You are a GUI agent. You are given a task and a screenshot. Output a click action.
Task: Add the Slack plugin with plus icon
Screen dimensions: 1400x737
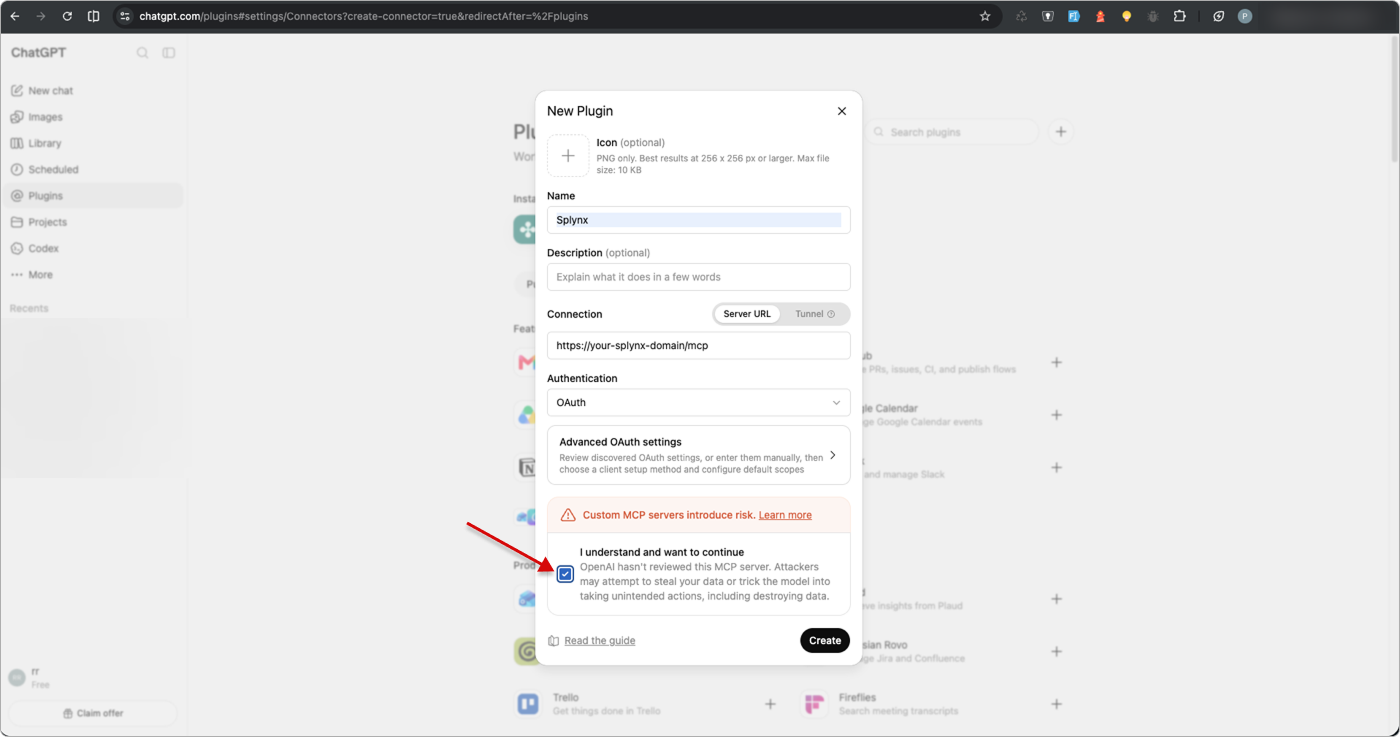1056,467
